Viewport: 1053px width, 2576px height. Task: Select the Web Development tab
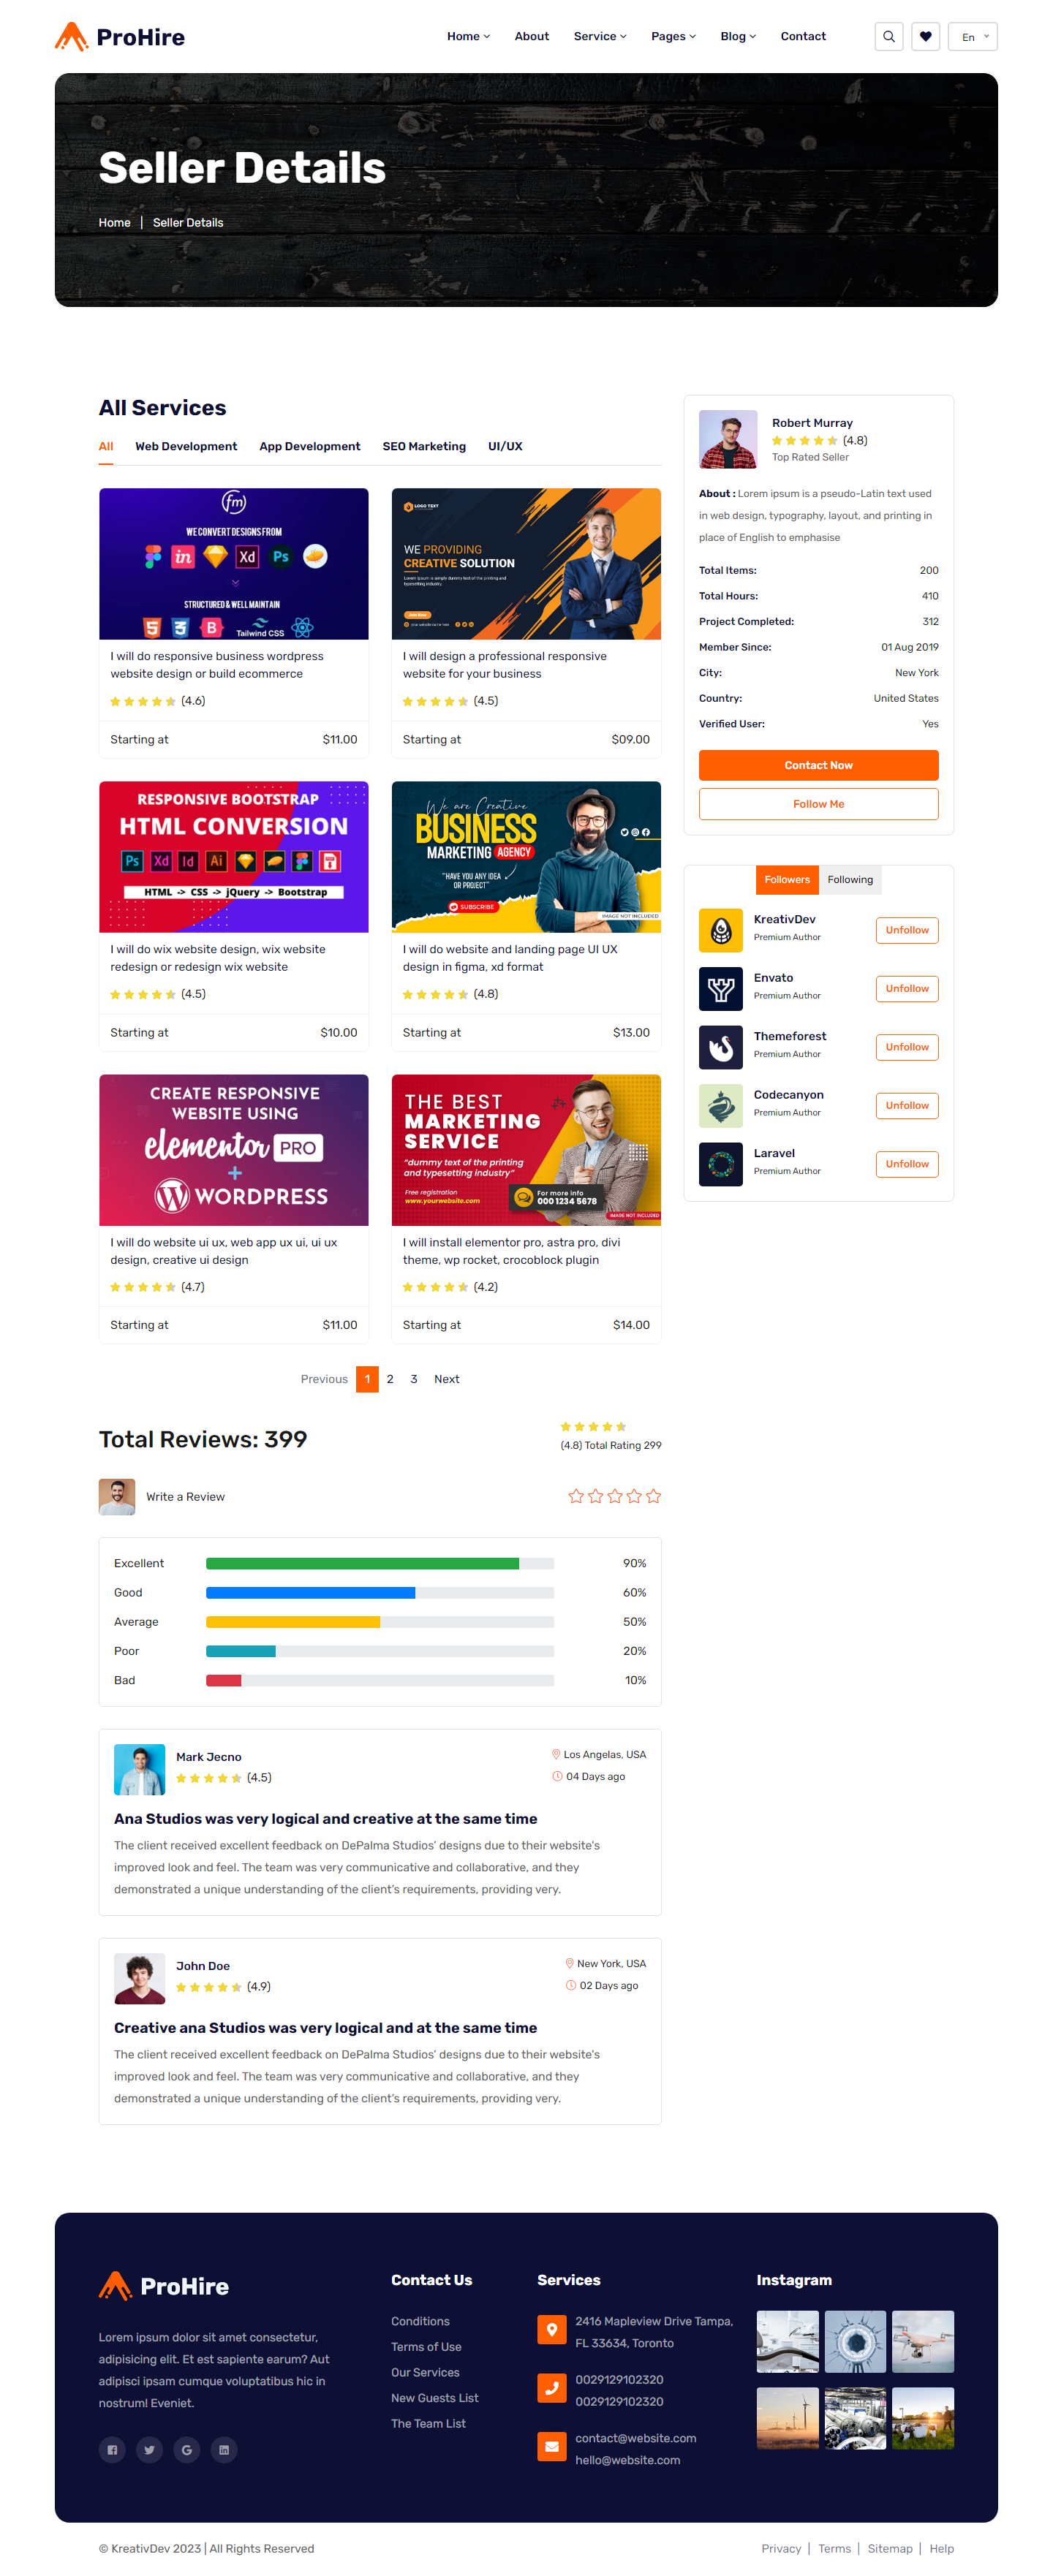(186, 446)
